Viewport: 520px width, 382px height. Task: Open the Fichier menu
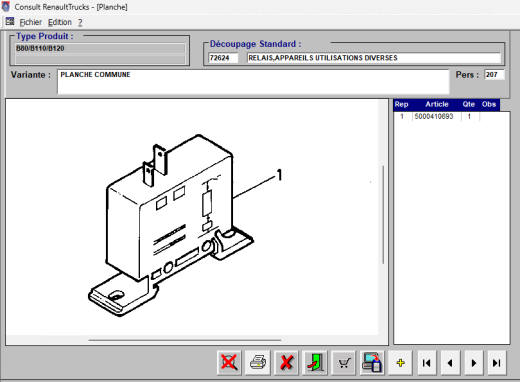pos(31,22)
